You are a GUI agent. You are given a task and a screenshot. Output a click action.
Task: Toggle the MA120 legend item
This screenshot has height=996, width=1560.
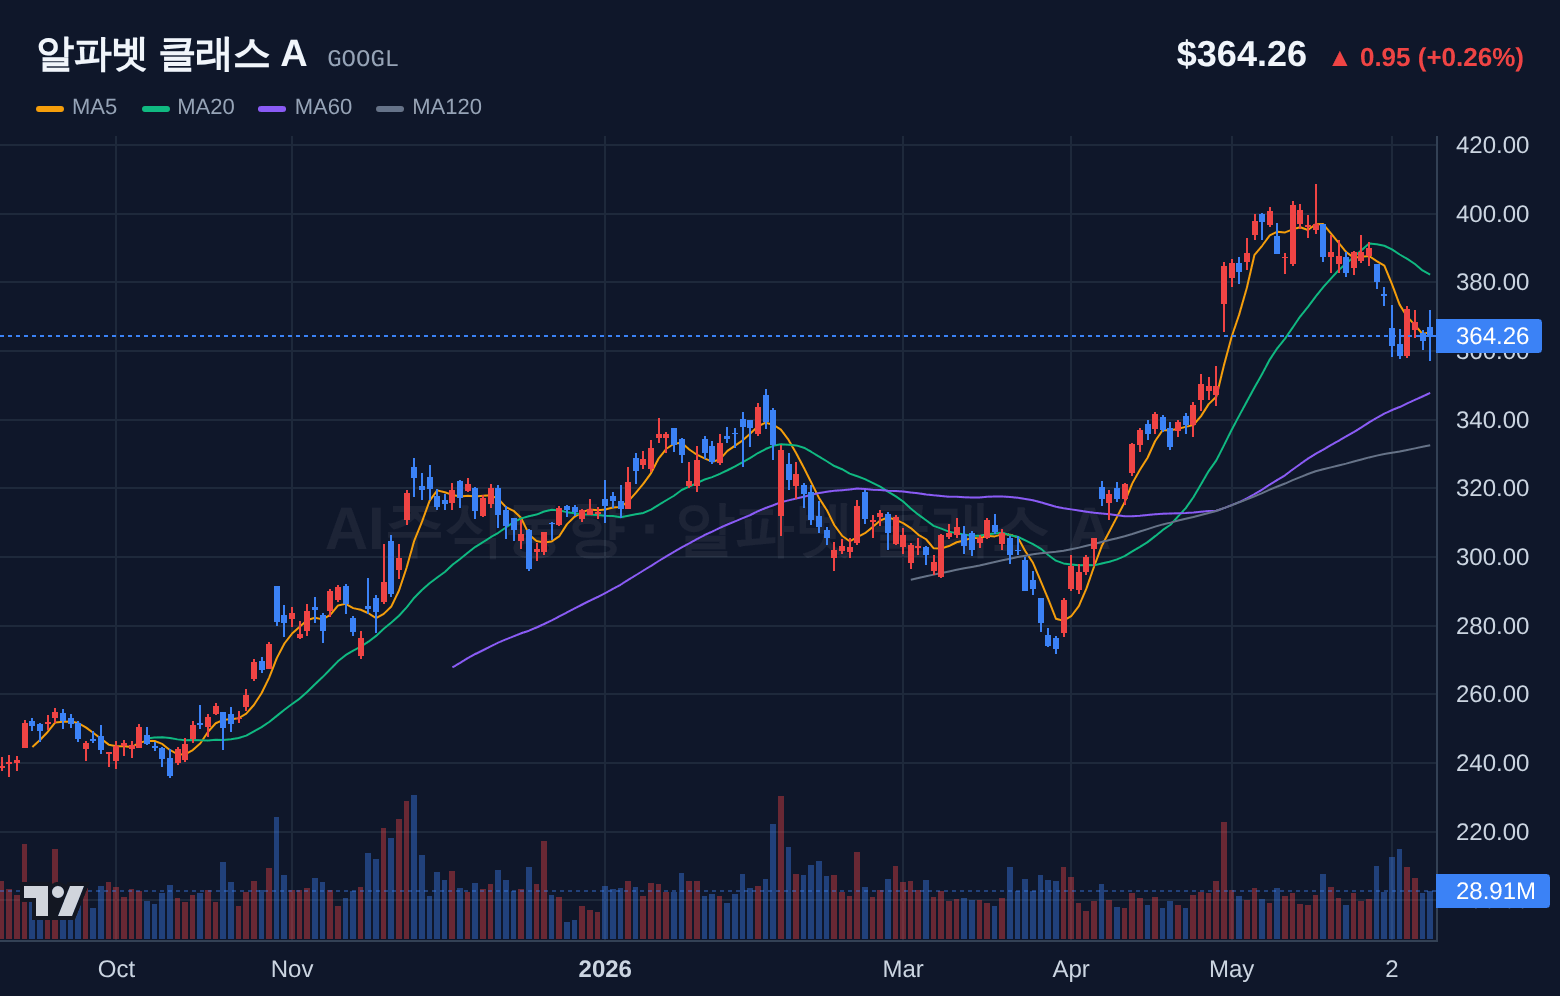click(429, 107)
